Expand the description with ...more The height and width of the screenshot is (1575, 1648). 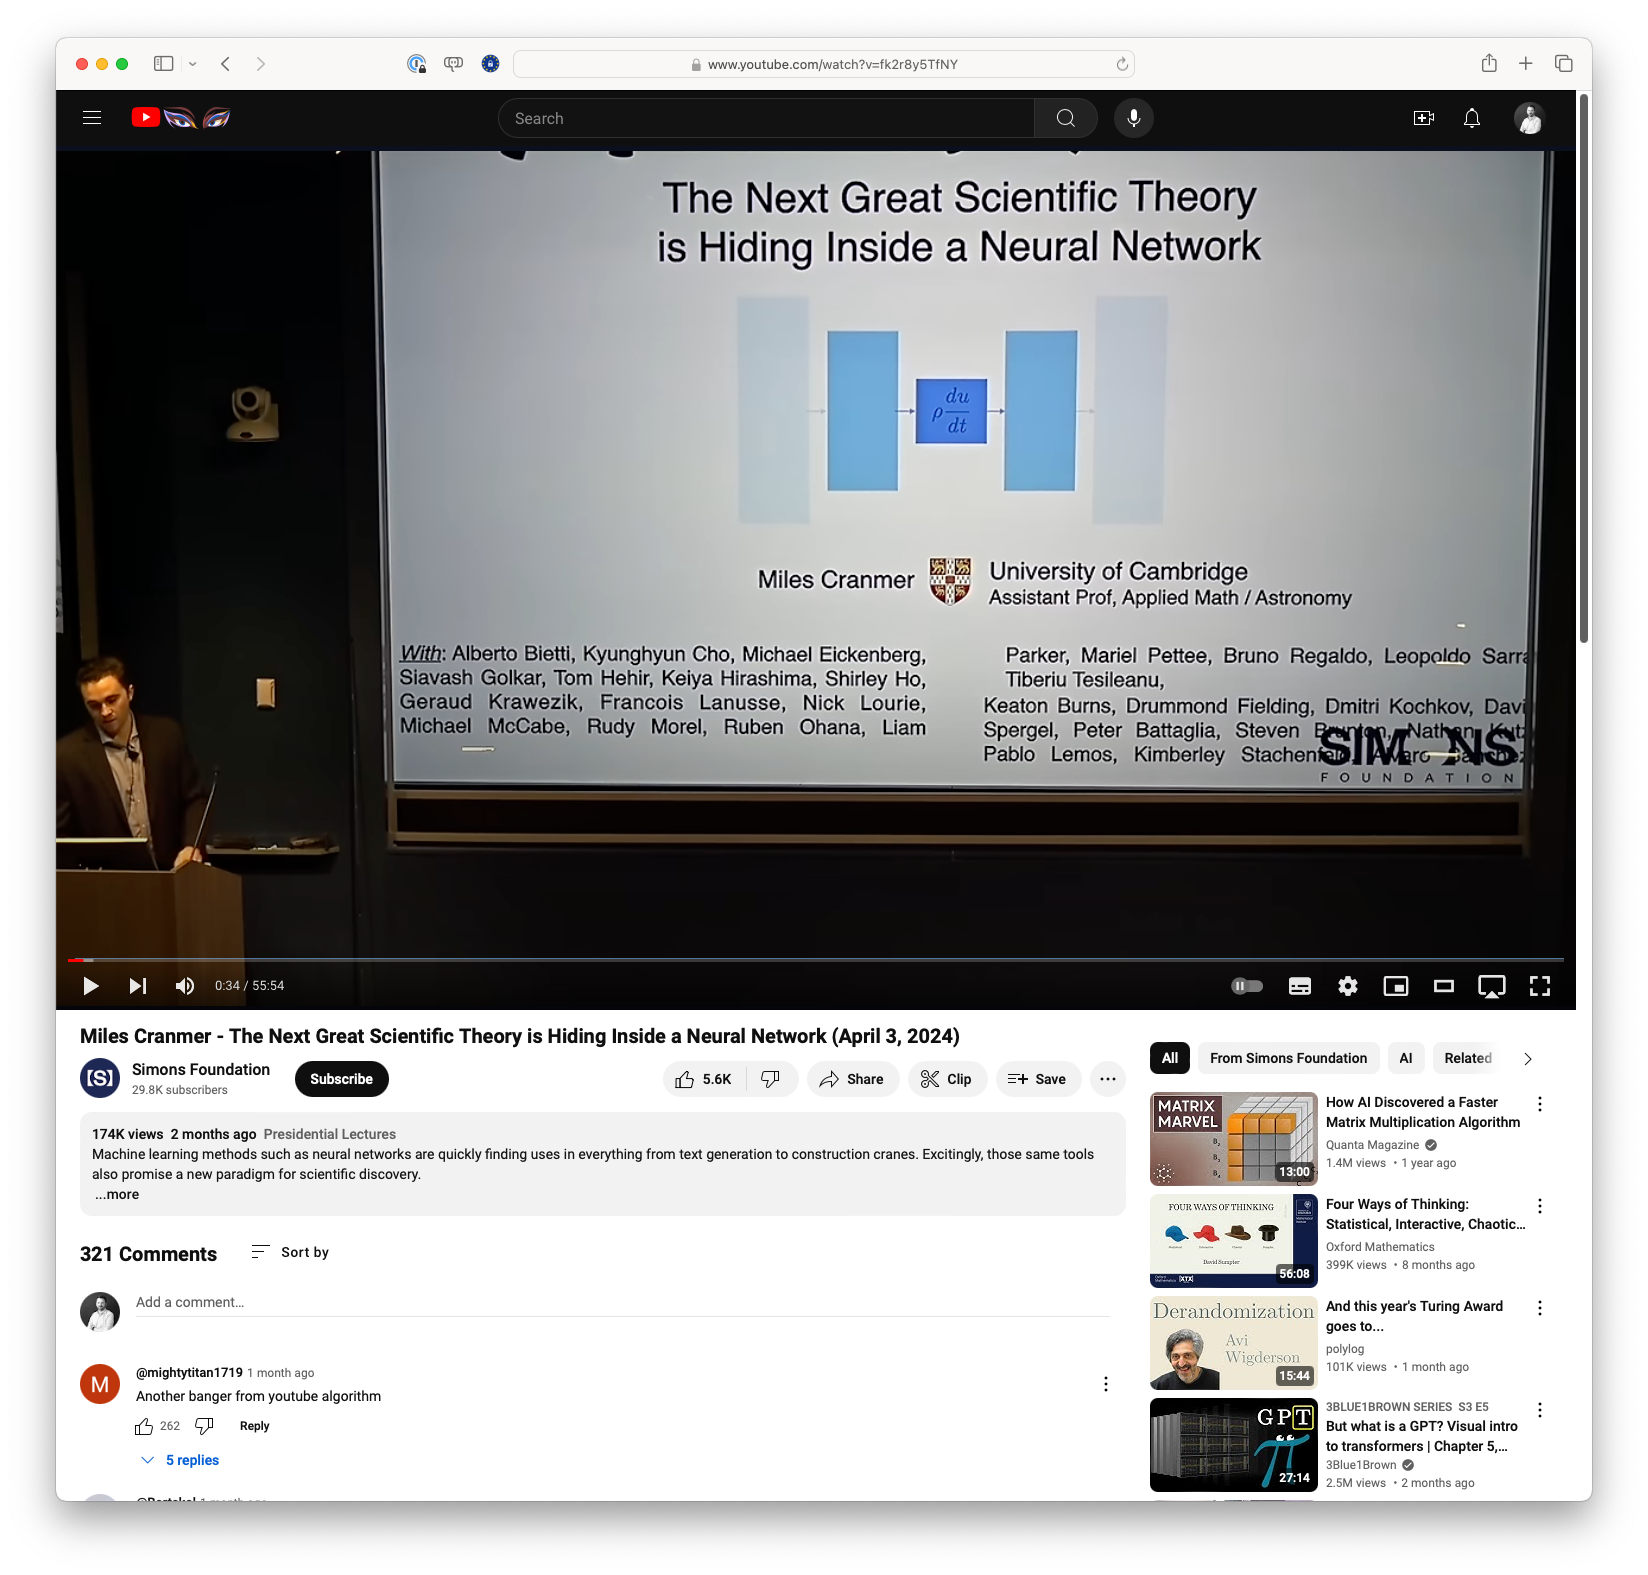coord(117,1194)
